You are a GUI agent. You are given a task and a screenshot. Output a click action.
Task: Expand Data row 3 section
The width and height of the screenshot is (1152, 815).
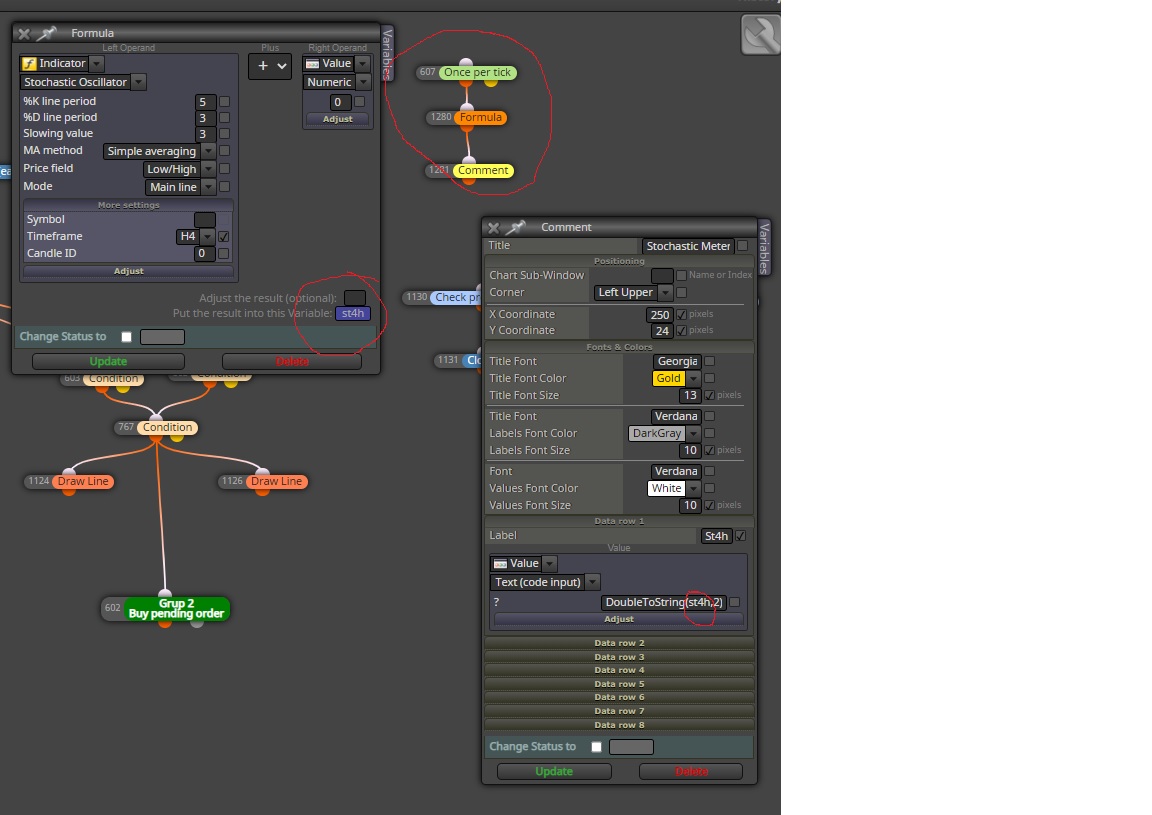[619, 657]
